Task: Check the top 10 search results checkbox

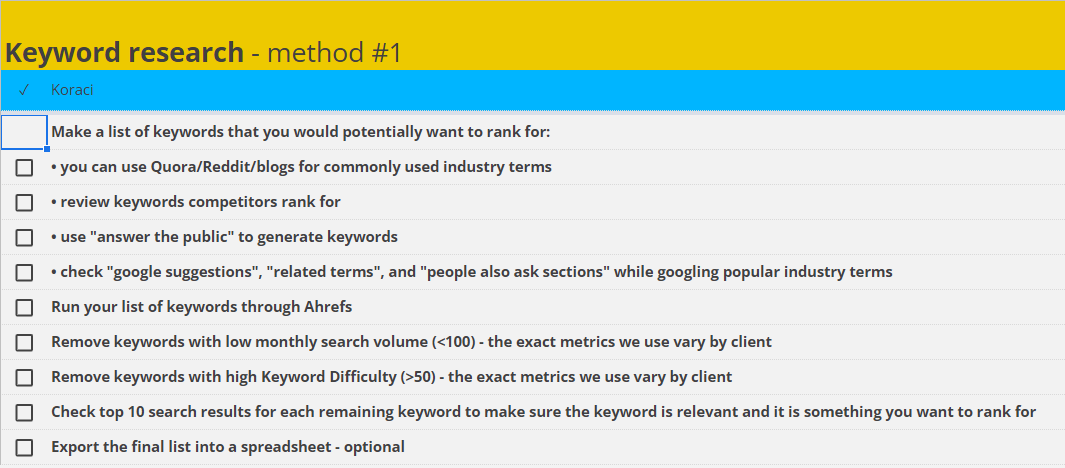Action: point(24,412)
